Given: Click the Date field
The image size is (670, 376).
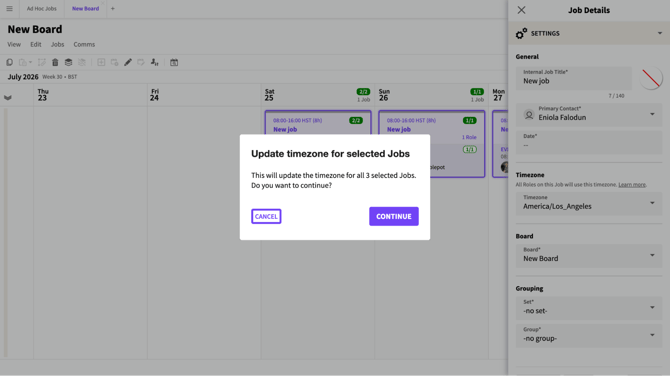Looking at the screenshot, I should click(589, 142).
